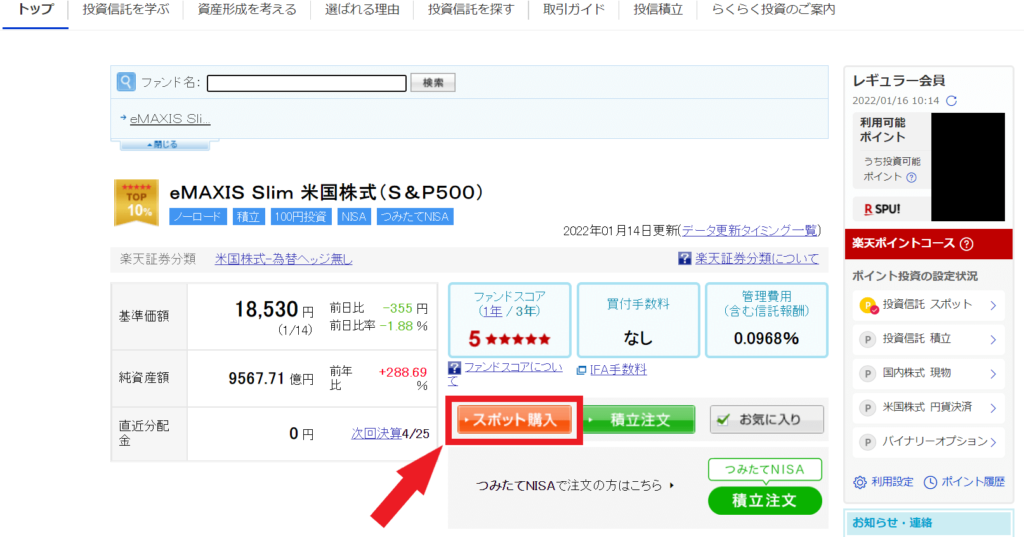Screen dimensions: 1024x537
Task: Click the 18,530 base price value
Action: [x=266, y=310]
